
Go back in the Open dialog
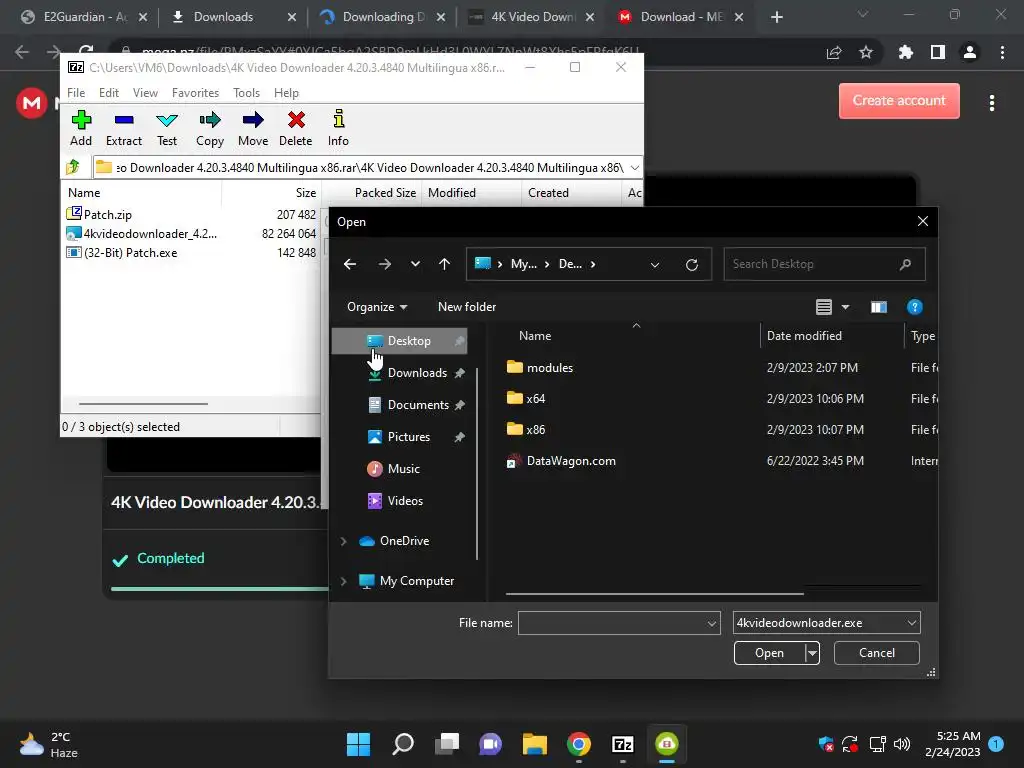coord(350,264)
